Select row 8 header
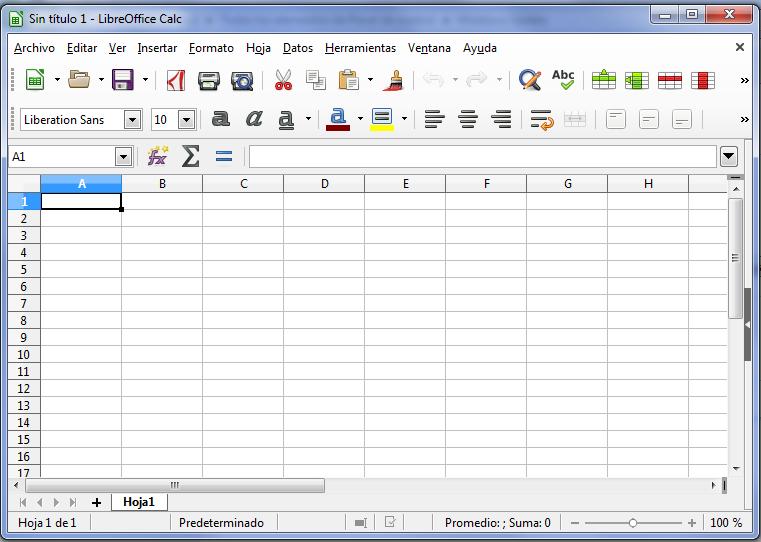The image size is (761, 542). click(x=24, y=320)
